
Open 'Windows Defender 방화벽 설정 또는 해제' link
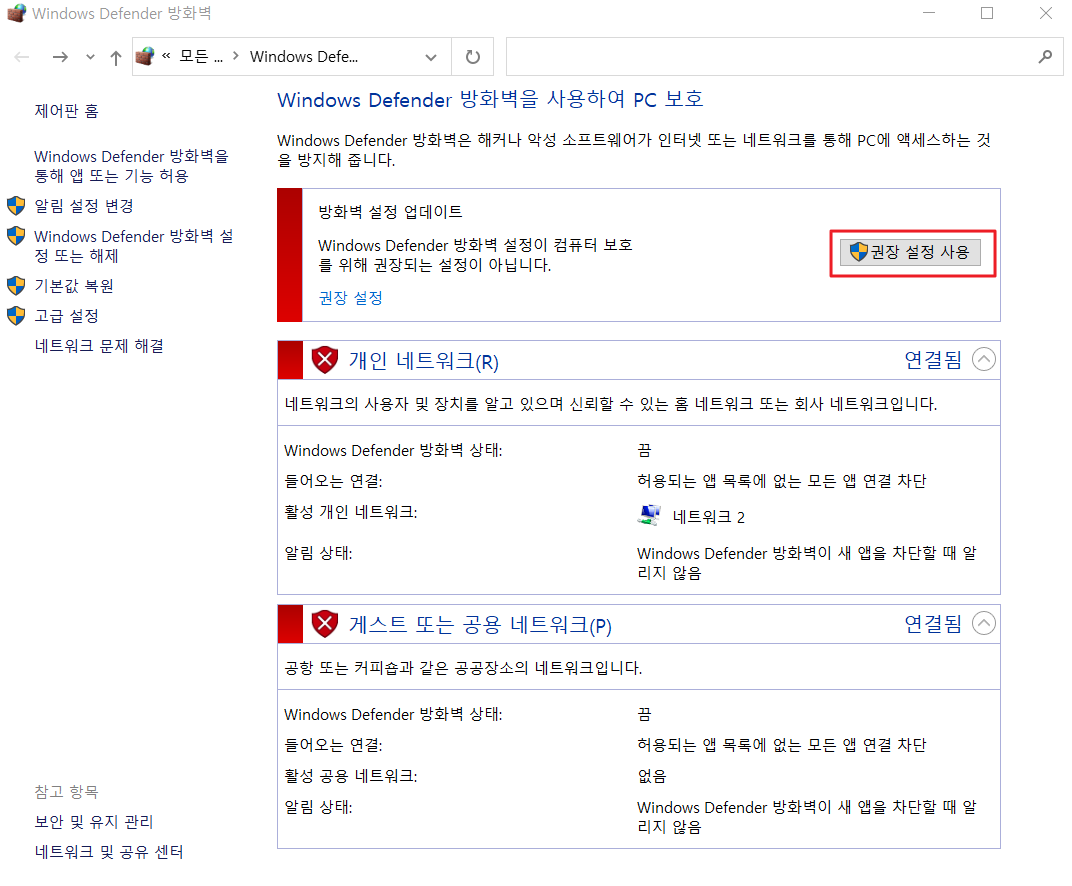[x=134, y=246]
